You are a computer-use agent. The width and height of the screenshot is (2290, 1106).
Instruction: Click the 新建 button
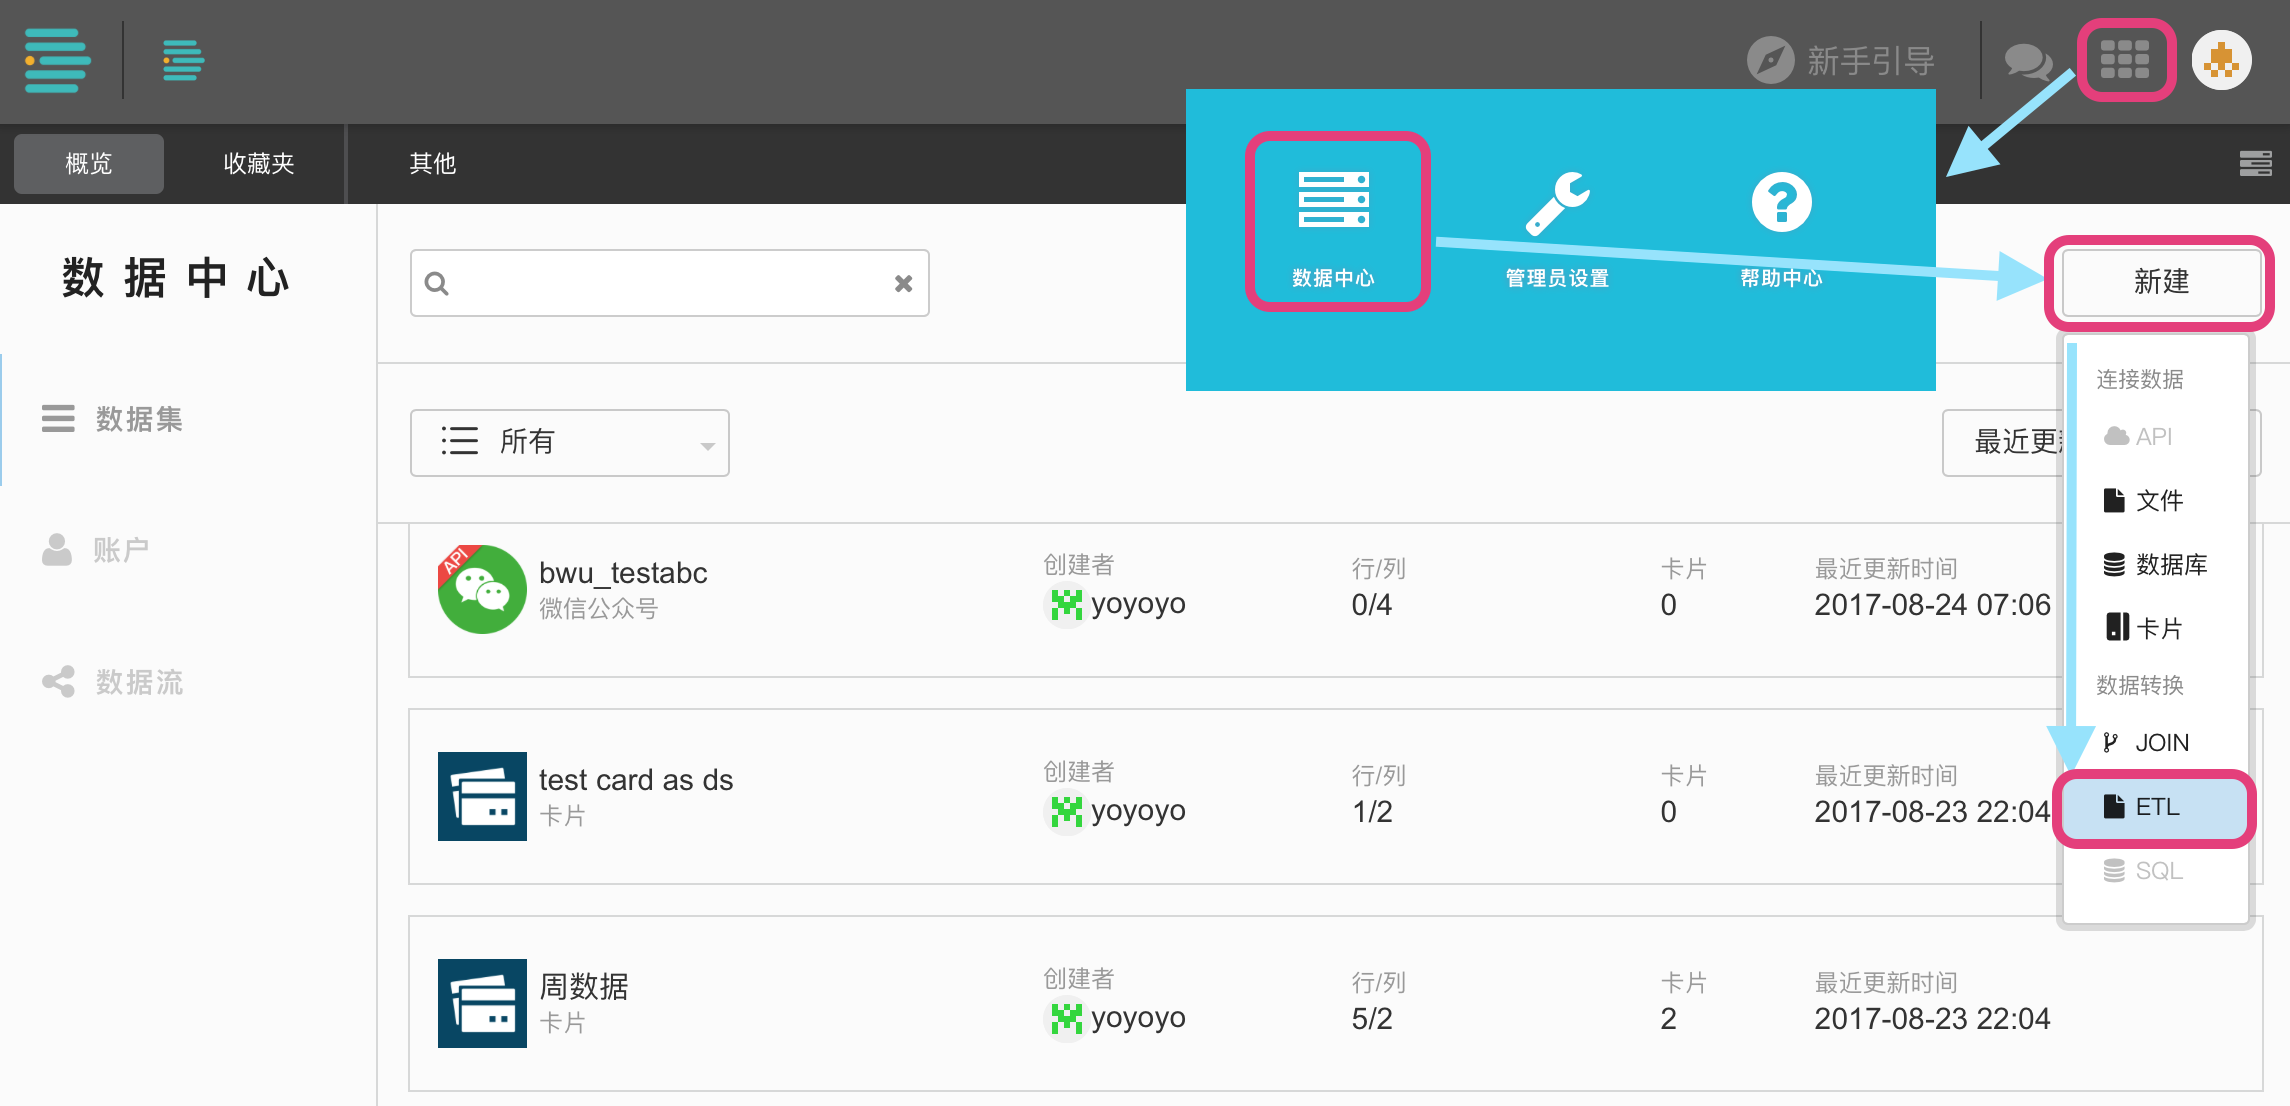click(2161, 282)
